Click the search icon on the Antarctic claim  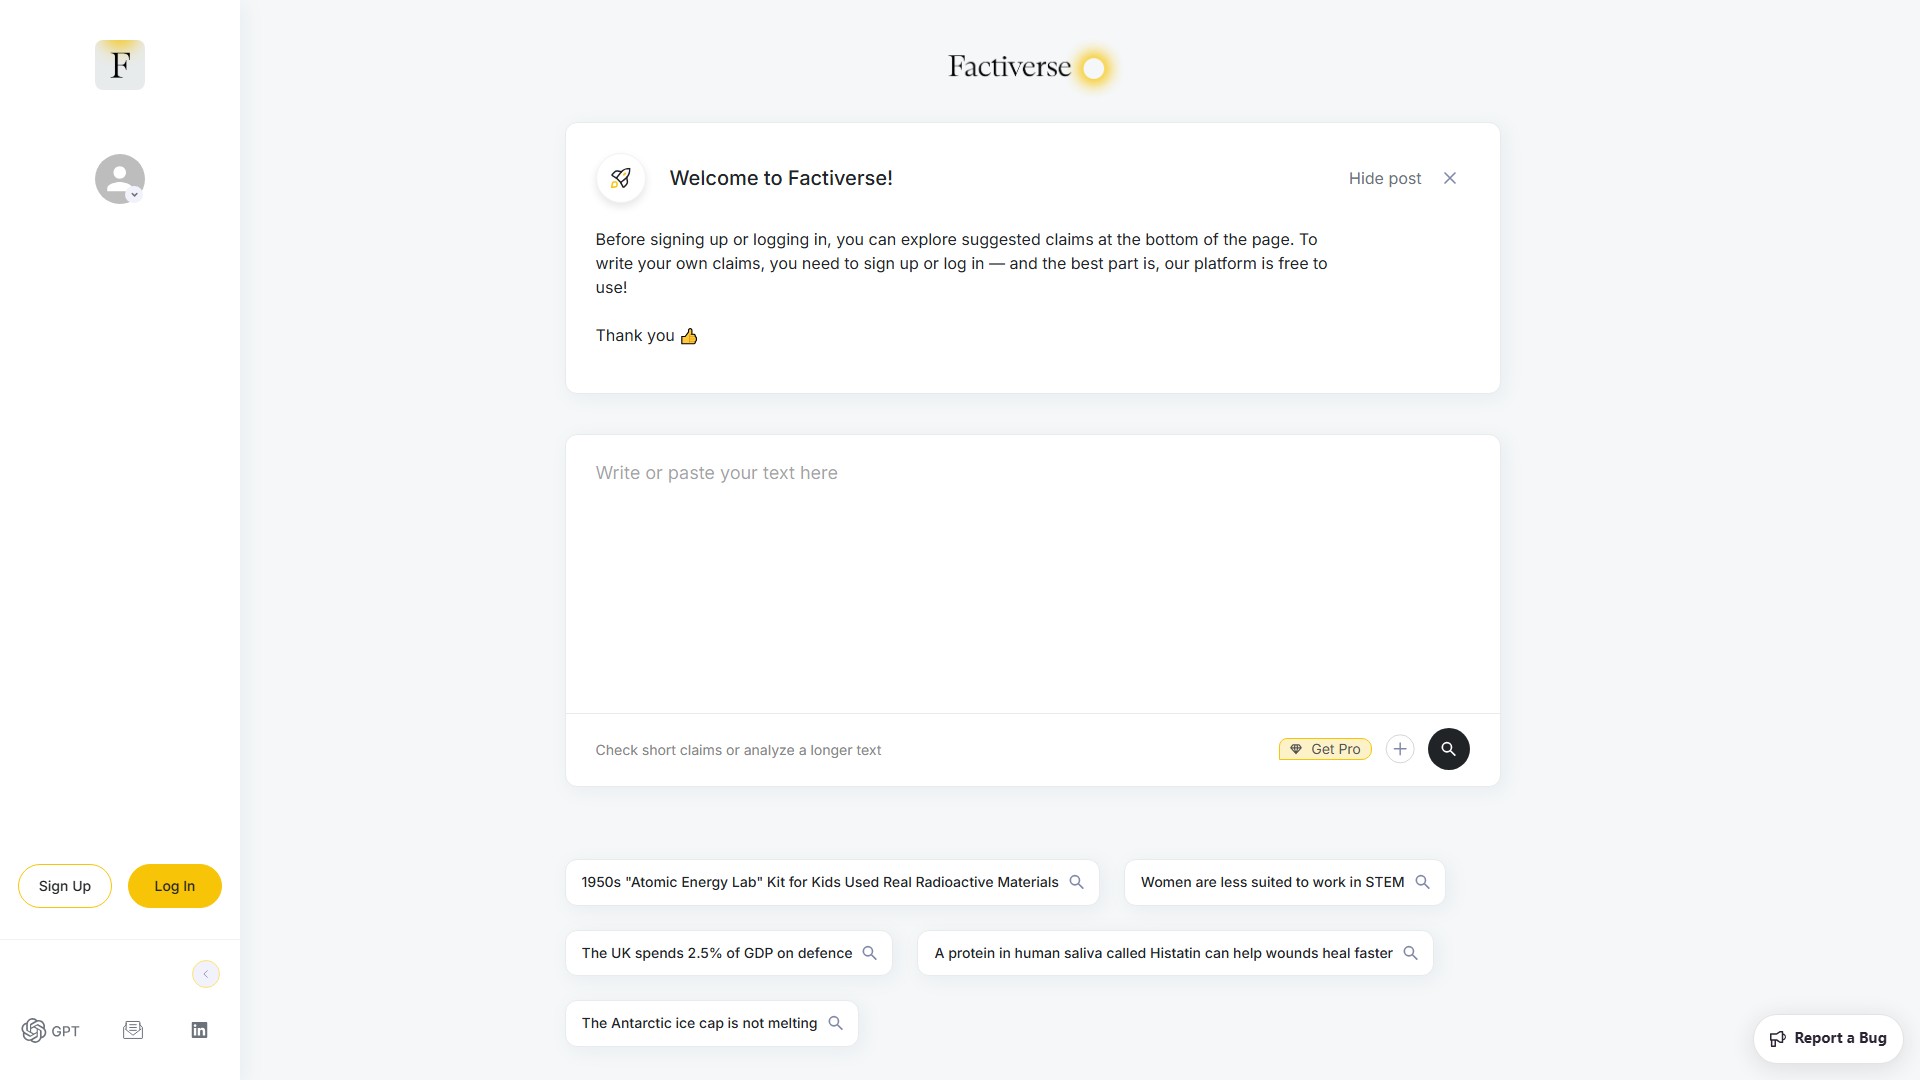835,1022
